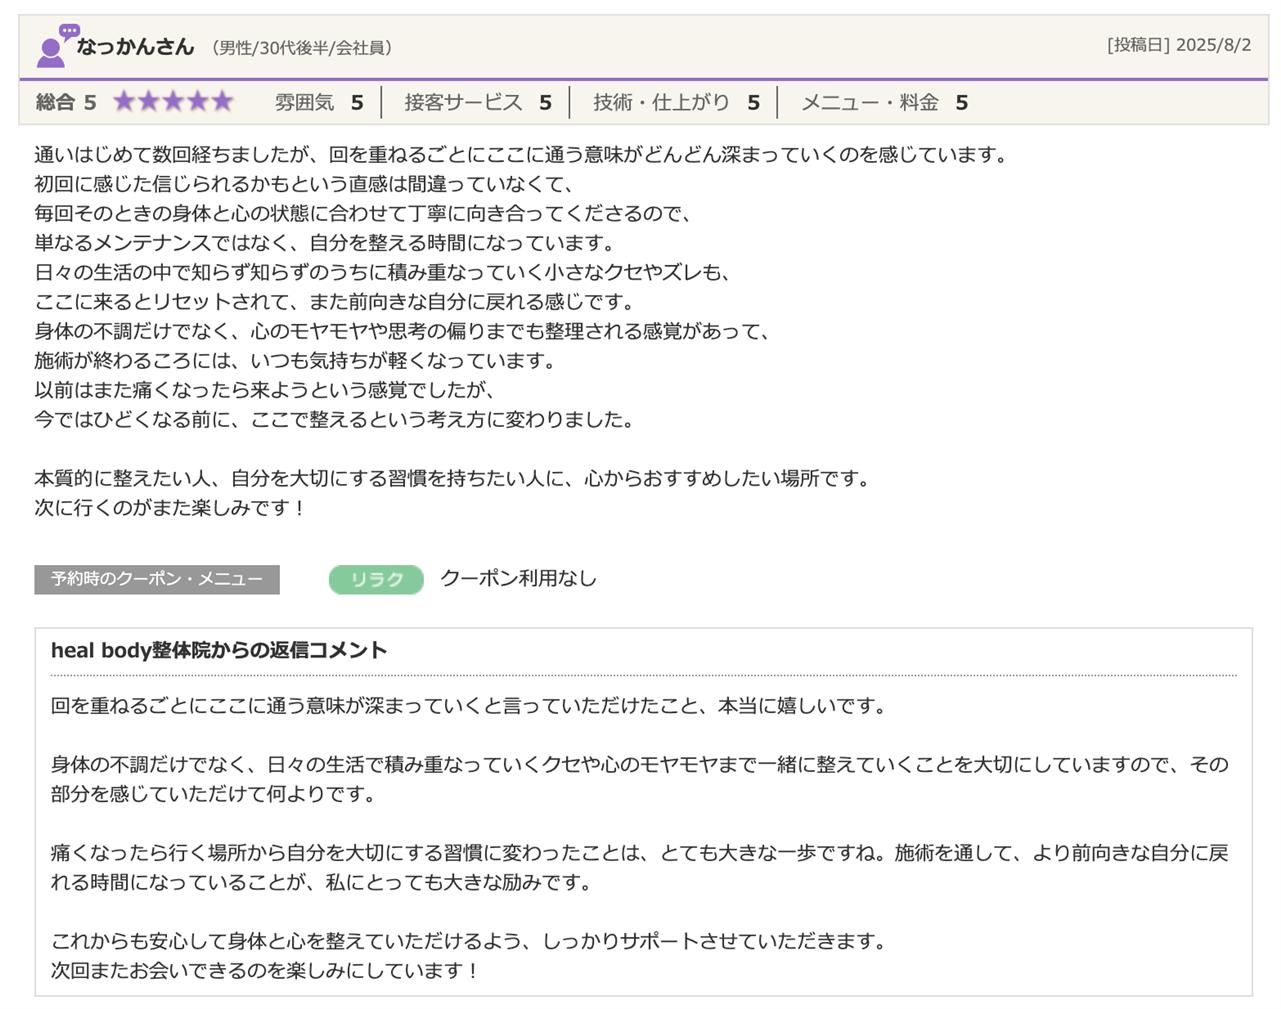This screenshot has width=1281, height=1009.
Task: Click the 次に行くのがまた楽しみです line
Action: [170, 508]
